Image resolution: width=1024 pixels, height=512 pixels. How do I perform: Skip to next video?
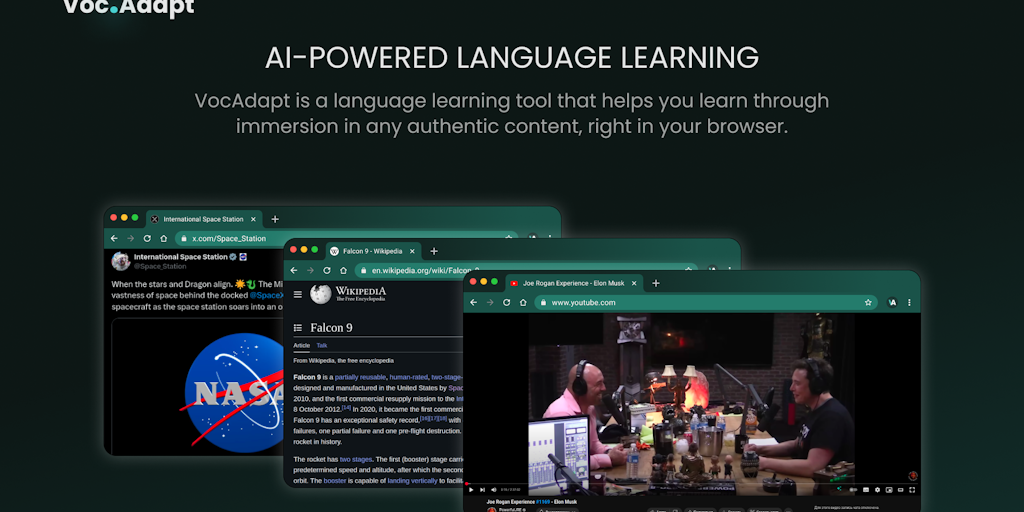(482, 490)
